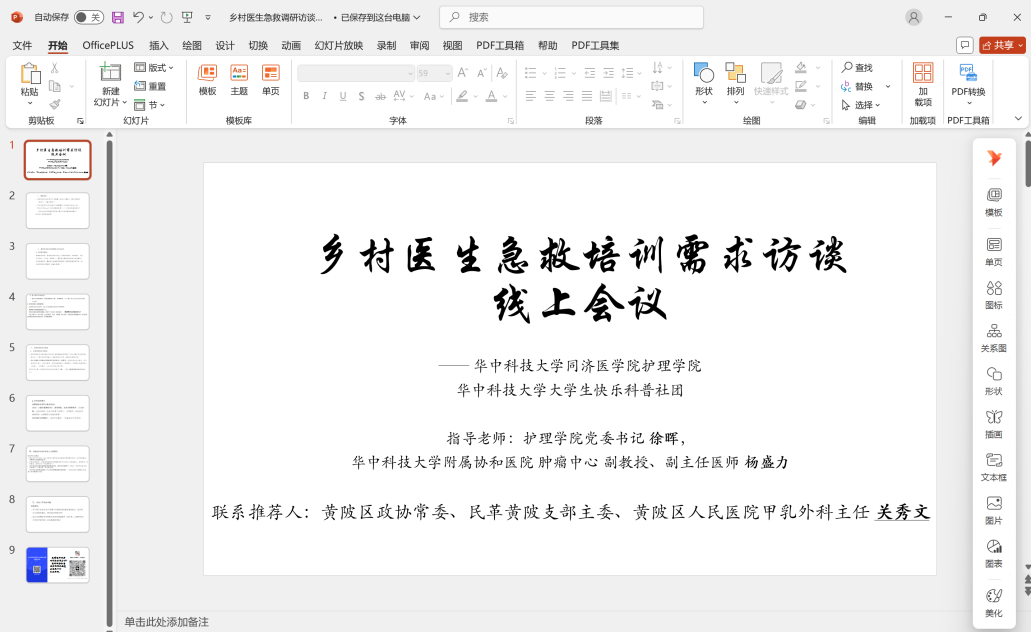Click the Increase Font Size icon
The image size is (1031, 632).
click(462, 73)
